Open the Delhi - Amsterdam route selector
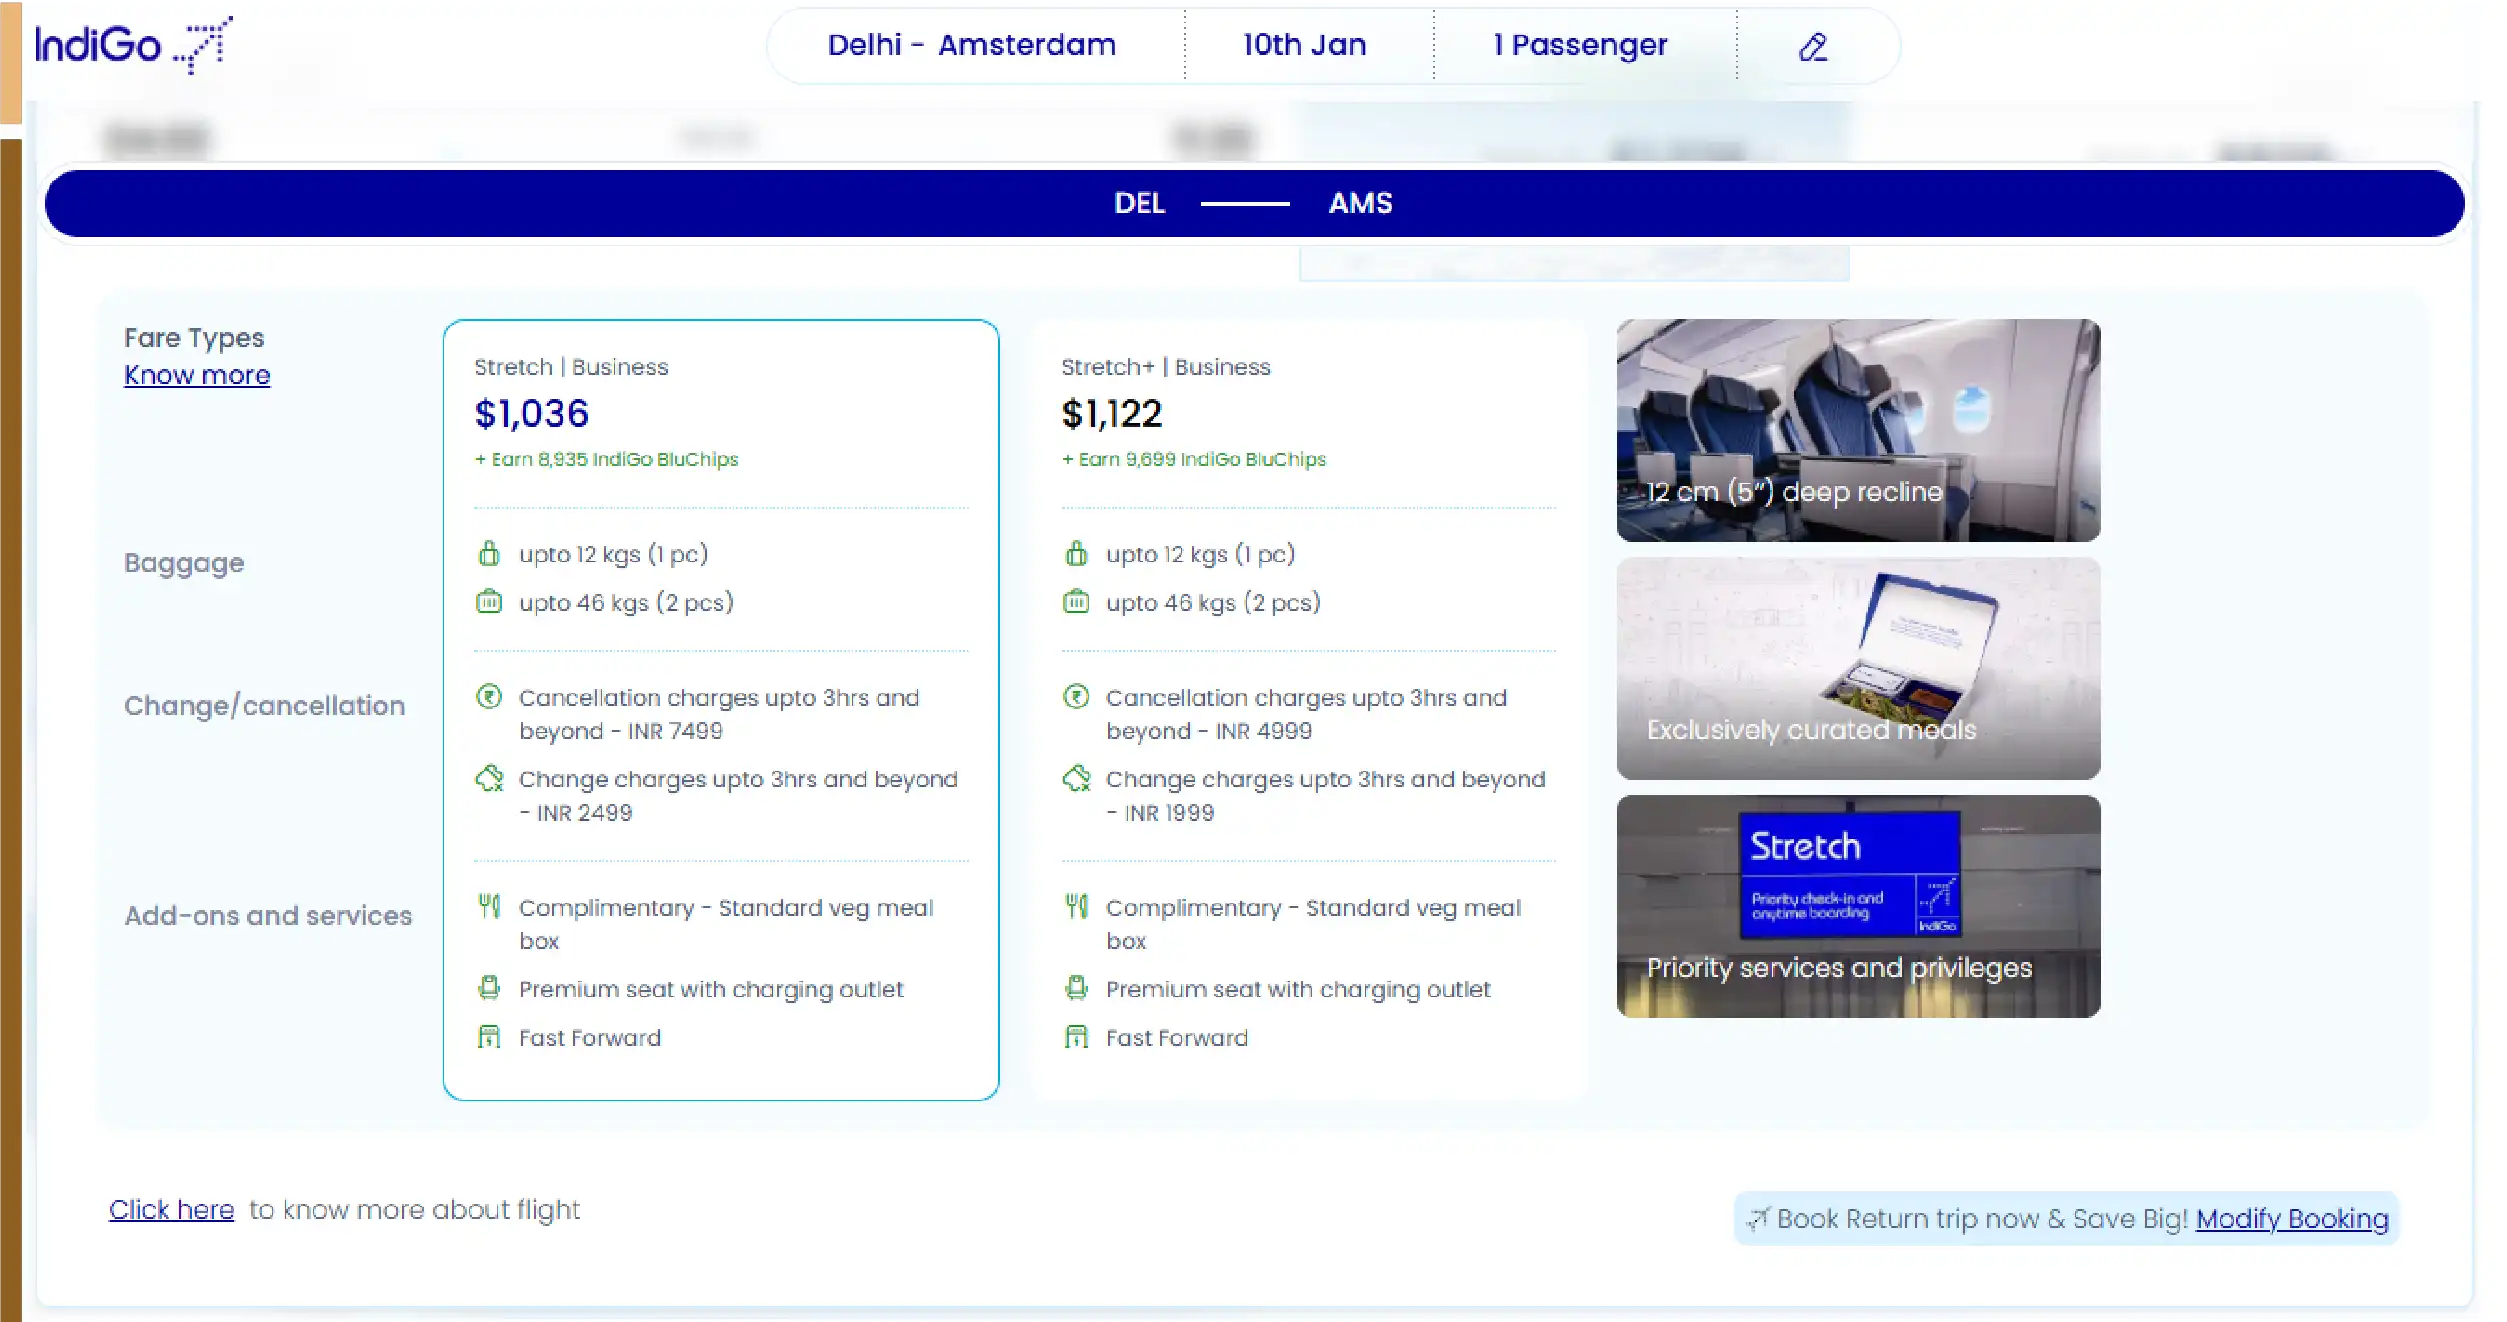Screen dimensions: 2507x1322 [970, 45]
